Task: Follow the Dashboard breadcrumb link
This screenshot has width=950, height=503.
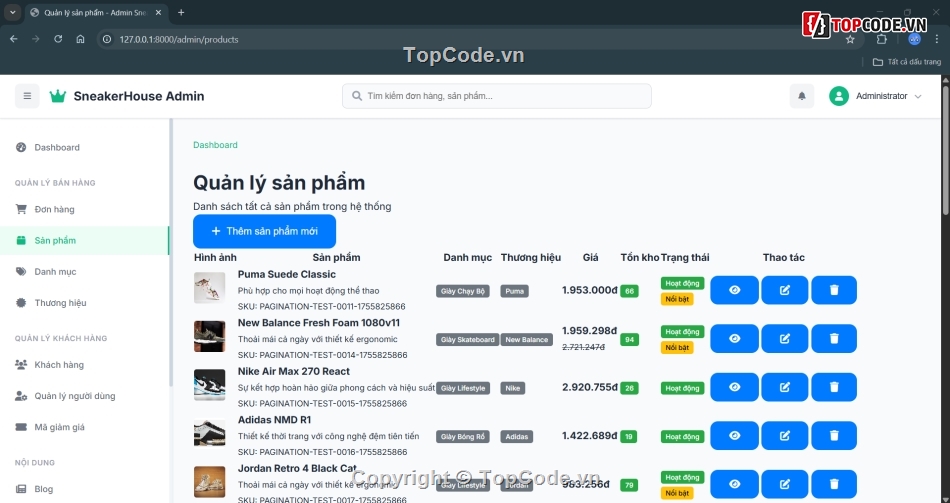Action: [215, 145]
